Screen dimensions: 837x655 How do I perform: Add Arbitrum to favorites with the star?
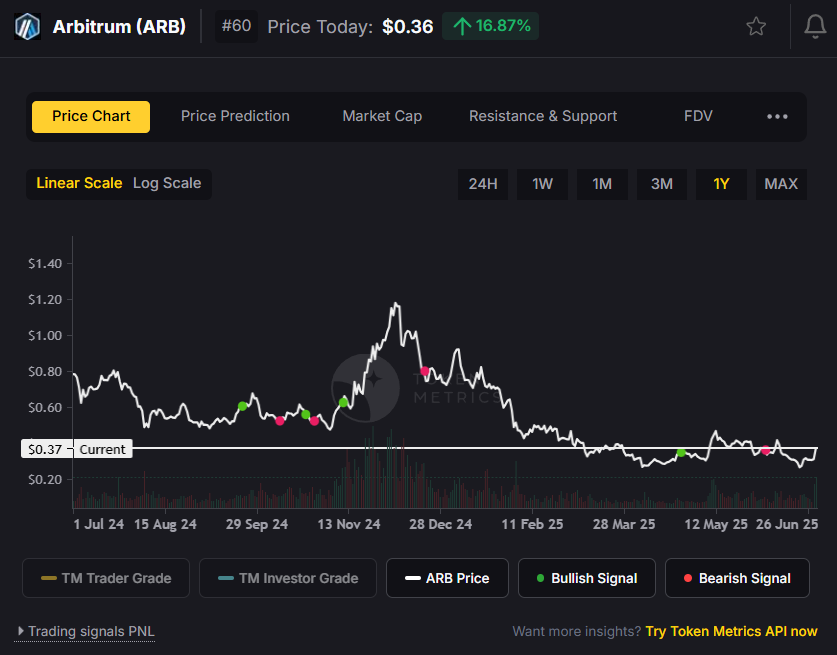[x=756, y=26]
